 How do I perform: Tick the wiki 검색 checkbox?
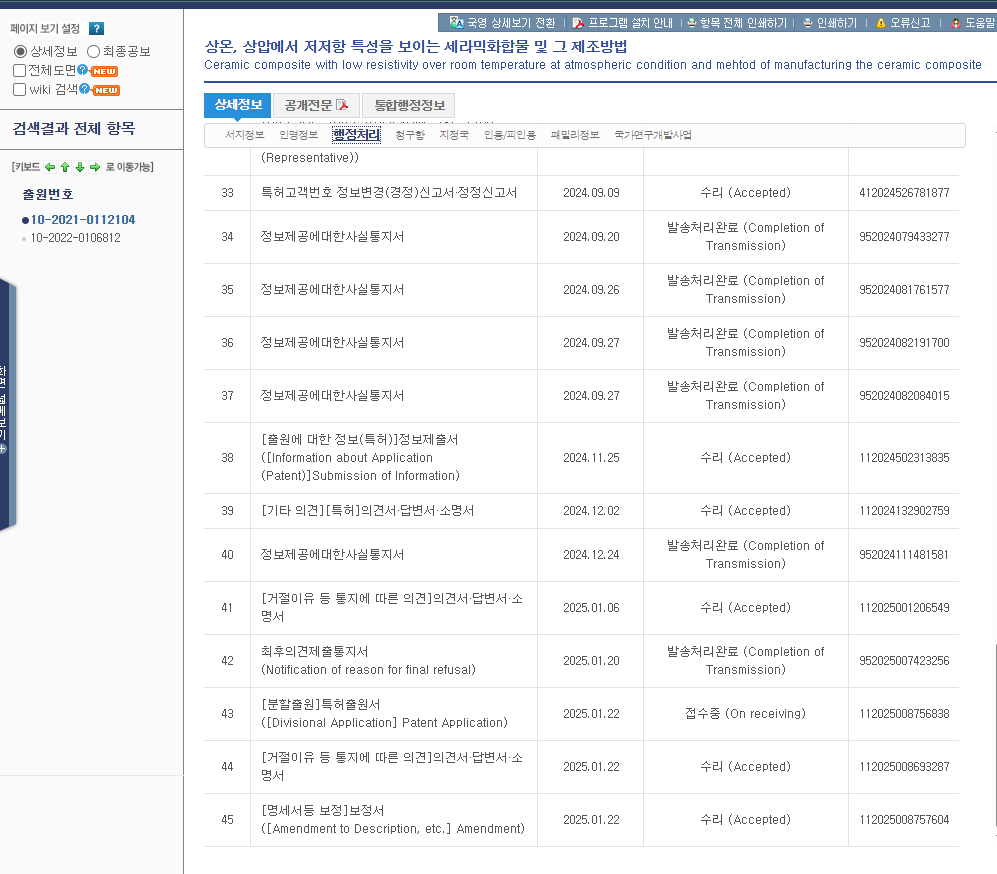coord(20,89)
